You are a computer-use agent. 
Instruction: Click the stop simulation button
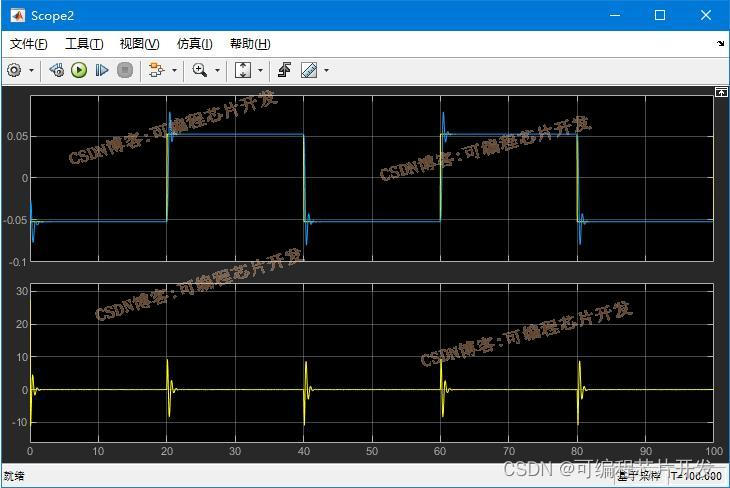click(125, 70)
